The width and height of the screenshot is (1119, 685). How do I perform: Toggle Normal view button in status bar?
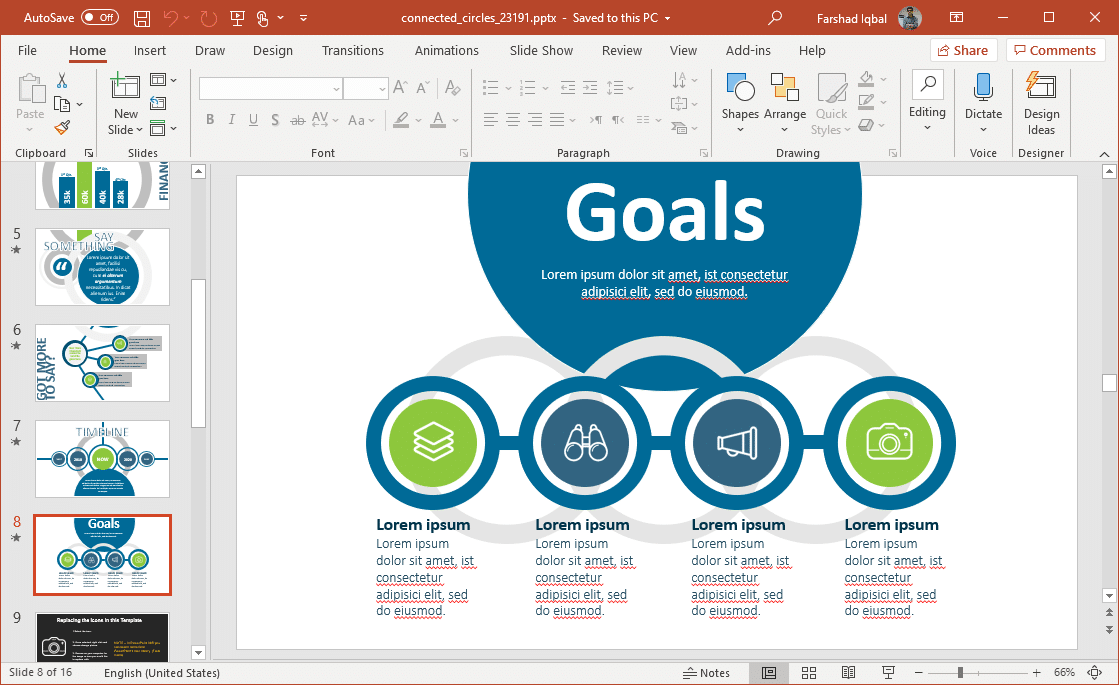pyautogui.click(x=768, y=673)
